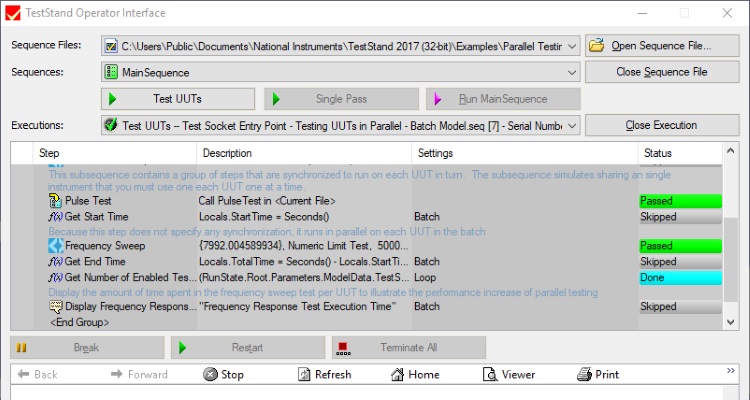Click the folder icon on Open Sequence File
Viewport: 750px width, 400px height.
[596, 46]
